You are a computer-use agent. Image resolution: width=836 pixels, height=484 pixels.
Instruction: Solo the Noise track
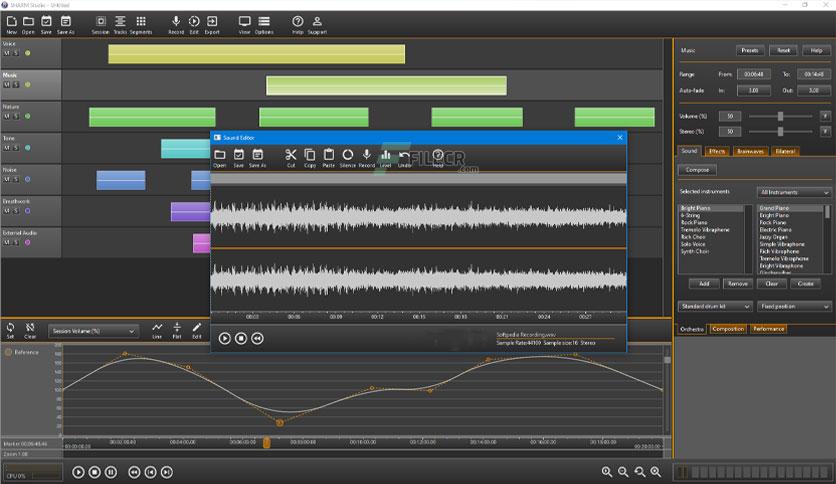pyautogui.click(x=16, y=180)
